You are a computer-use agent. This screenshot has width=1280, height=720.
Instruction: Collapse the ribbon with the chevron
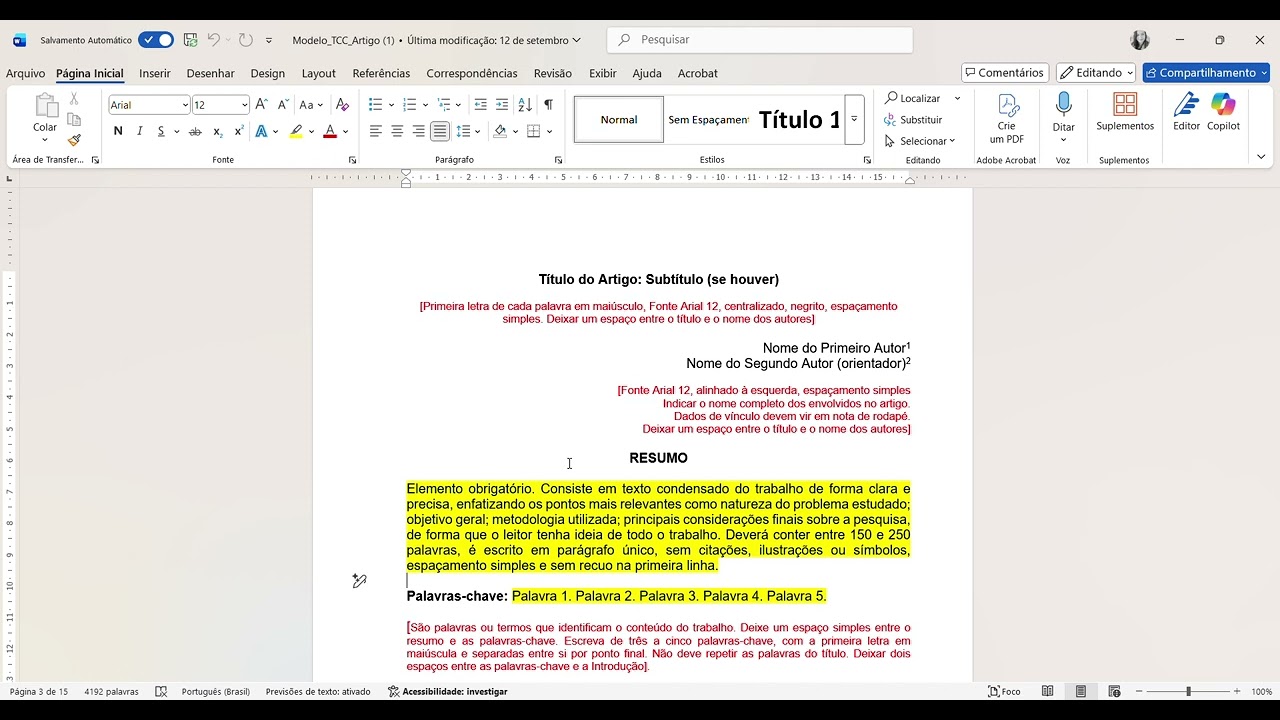(x=1260, y=157)
